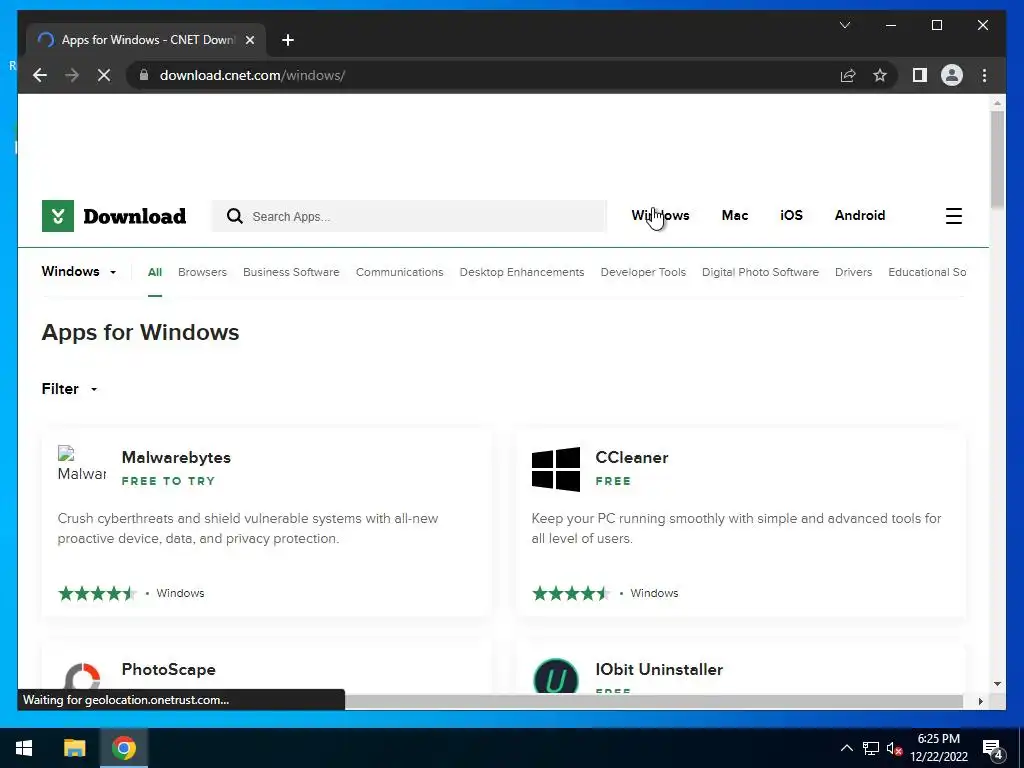This screenshot has width=1024, height=768.
Task: Open a new browser tab
Action: (x=287, y=40)
